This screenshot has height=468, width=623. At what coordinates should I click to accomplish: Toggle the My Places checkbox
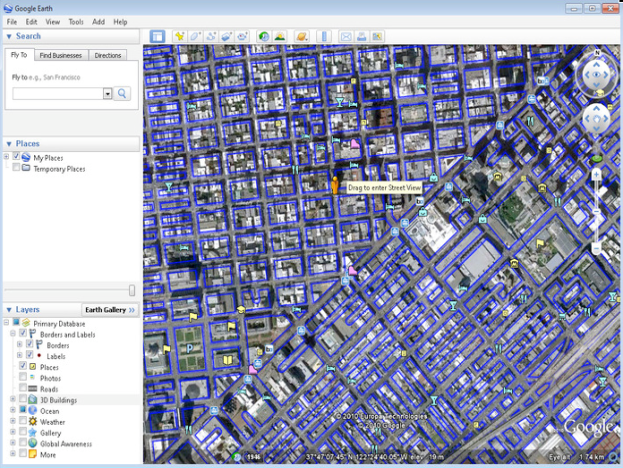(x=16, y=157)
